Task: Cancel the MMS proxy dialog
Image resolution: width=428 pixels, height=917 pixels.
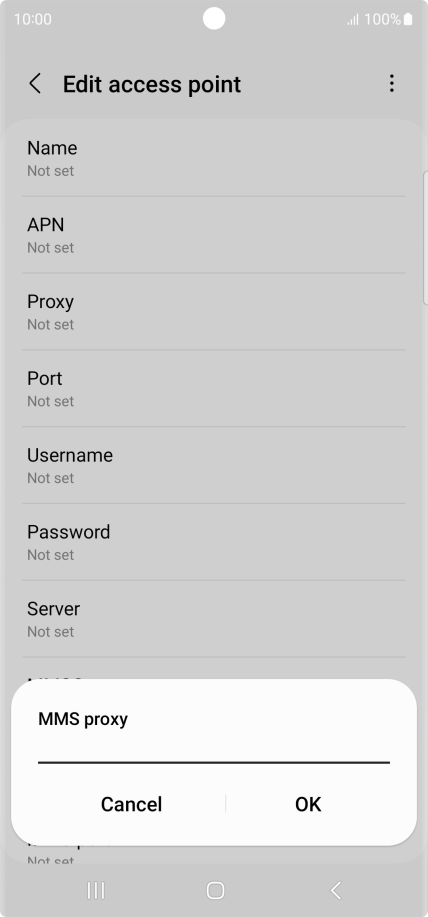Action: pyautogui.click(x=131, y=804)
